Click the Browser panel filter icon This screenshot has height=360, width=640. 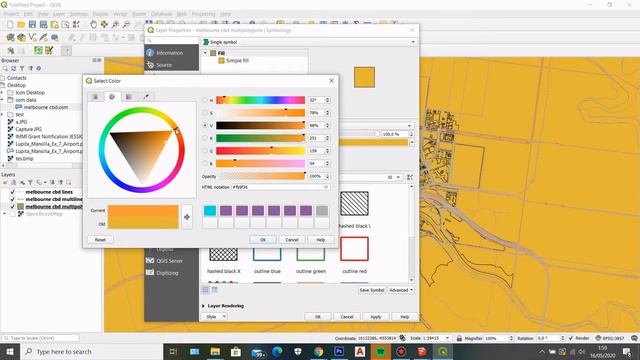click(22, 69)
